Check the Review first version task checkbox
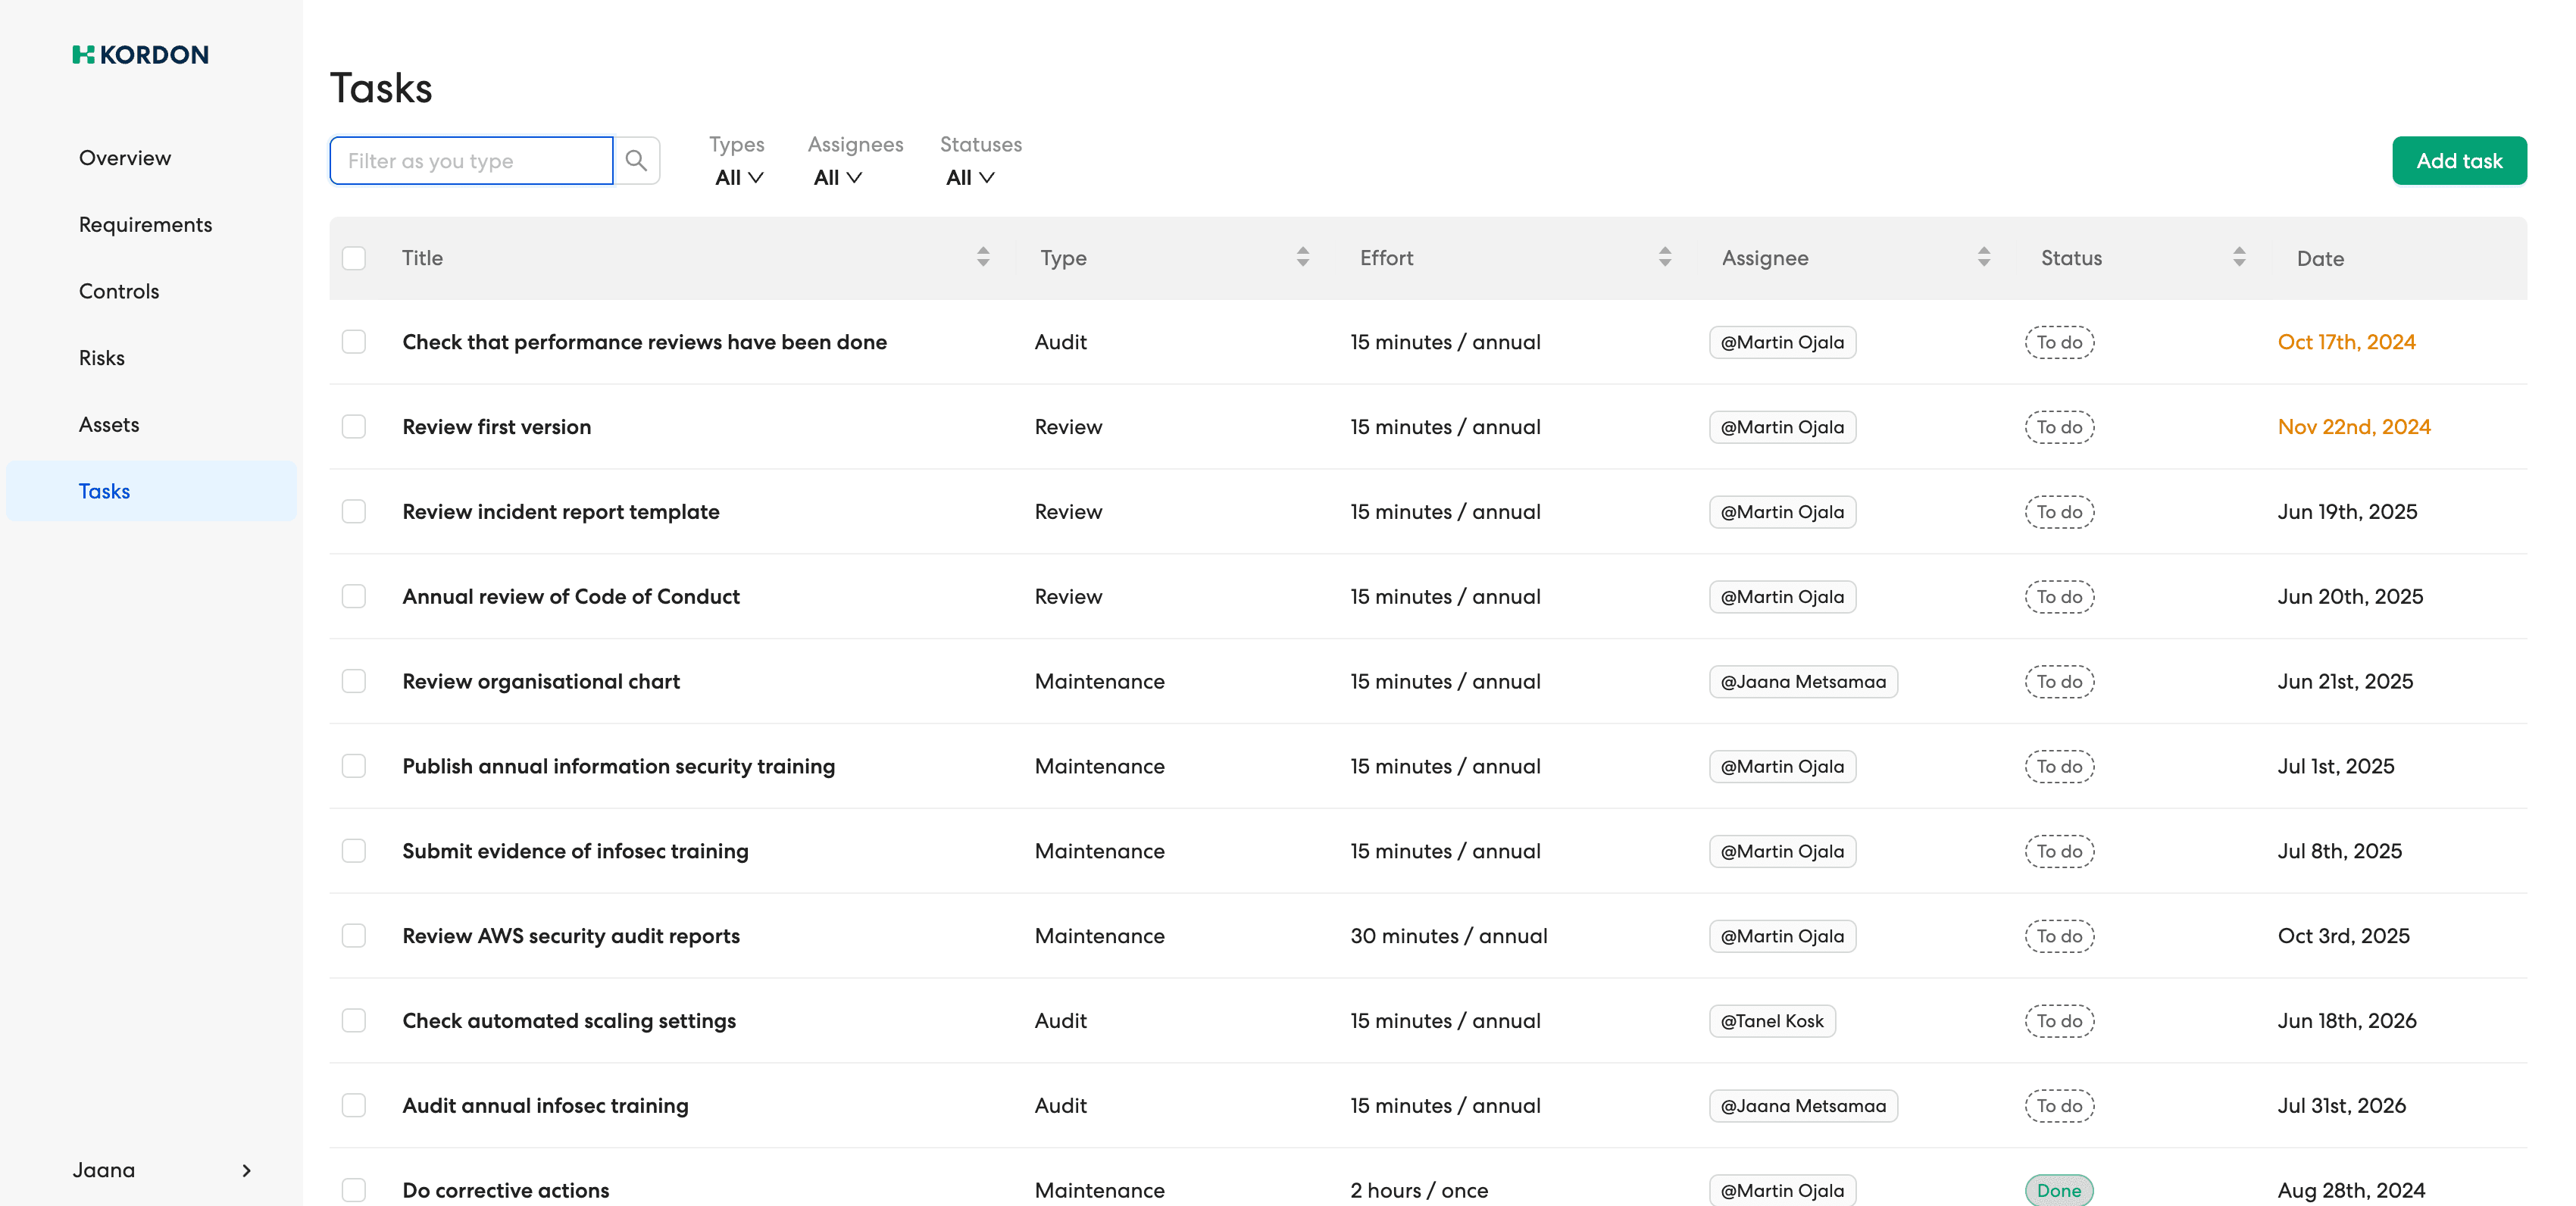This screenshot has width=2576, height=1206. tap(354, 427)
